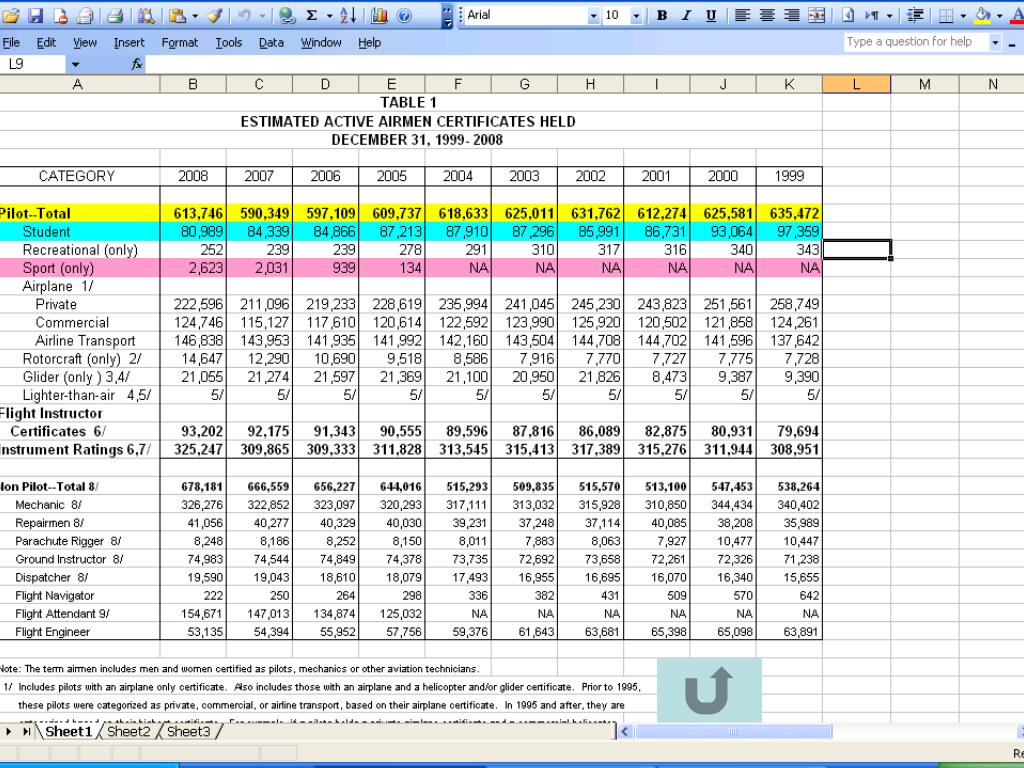1024x768 pixels.
Task: Select the pink Sport (only) label cell
Action: point(80,268)
